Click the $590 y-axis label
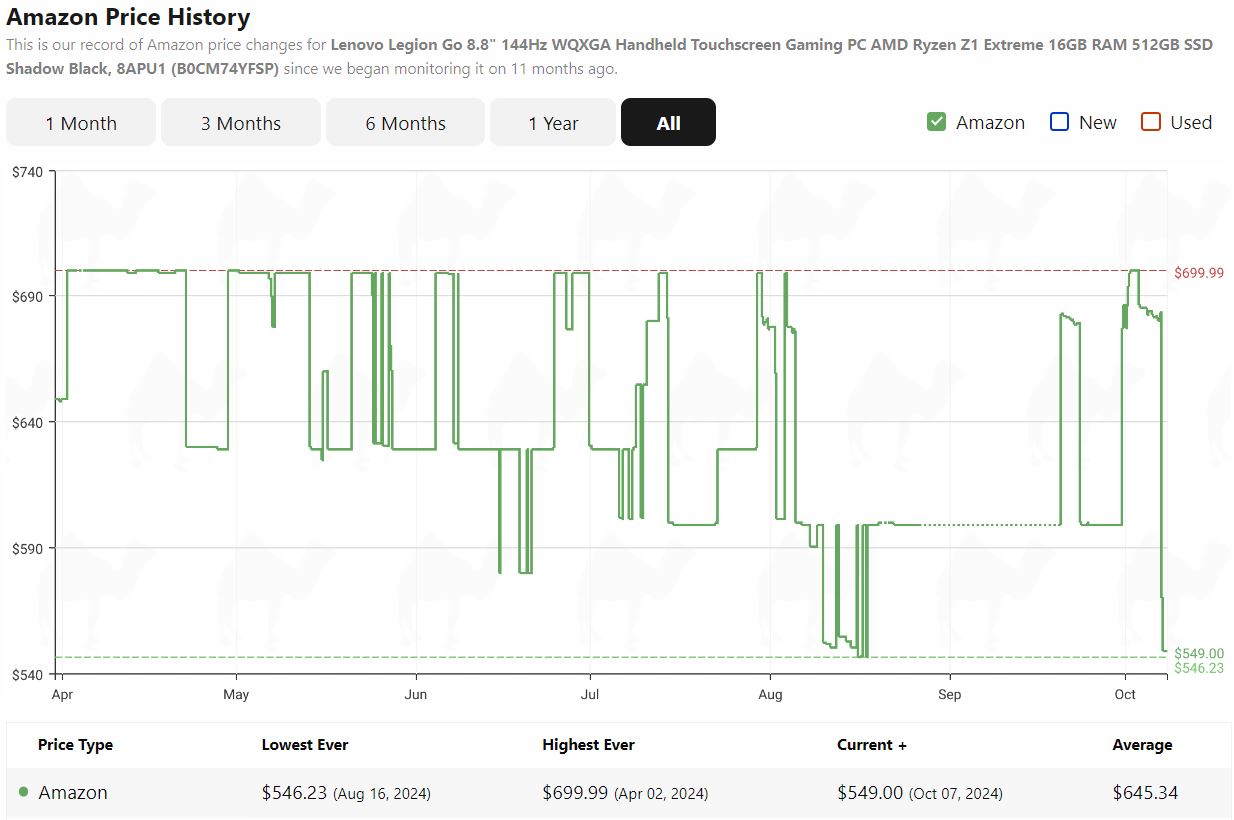The width and height of the screenshot is (1234, 820). click(x=27, y=549)
